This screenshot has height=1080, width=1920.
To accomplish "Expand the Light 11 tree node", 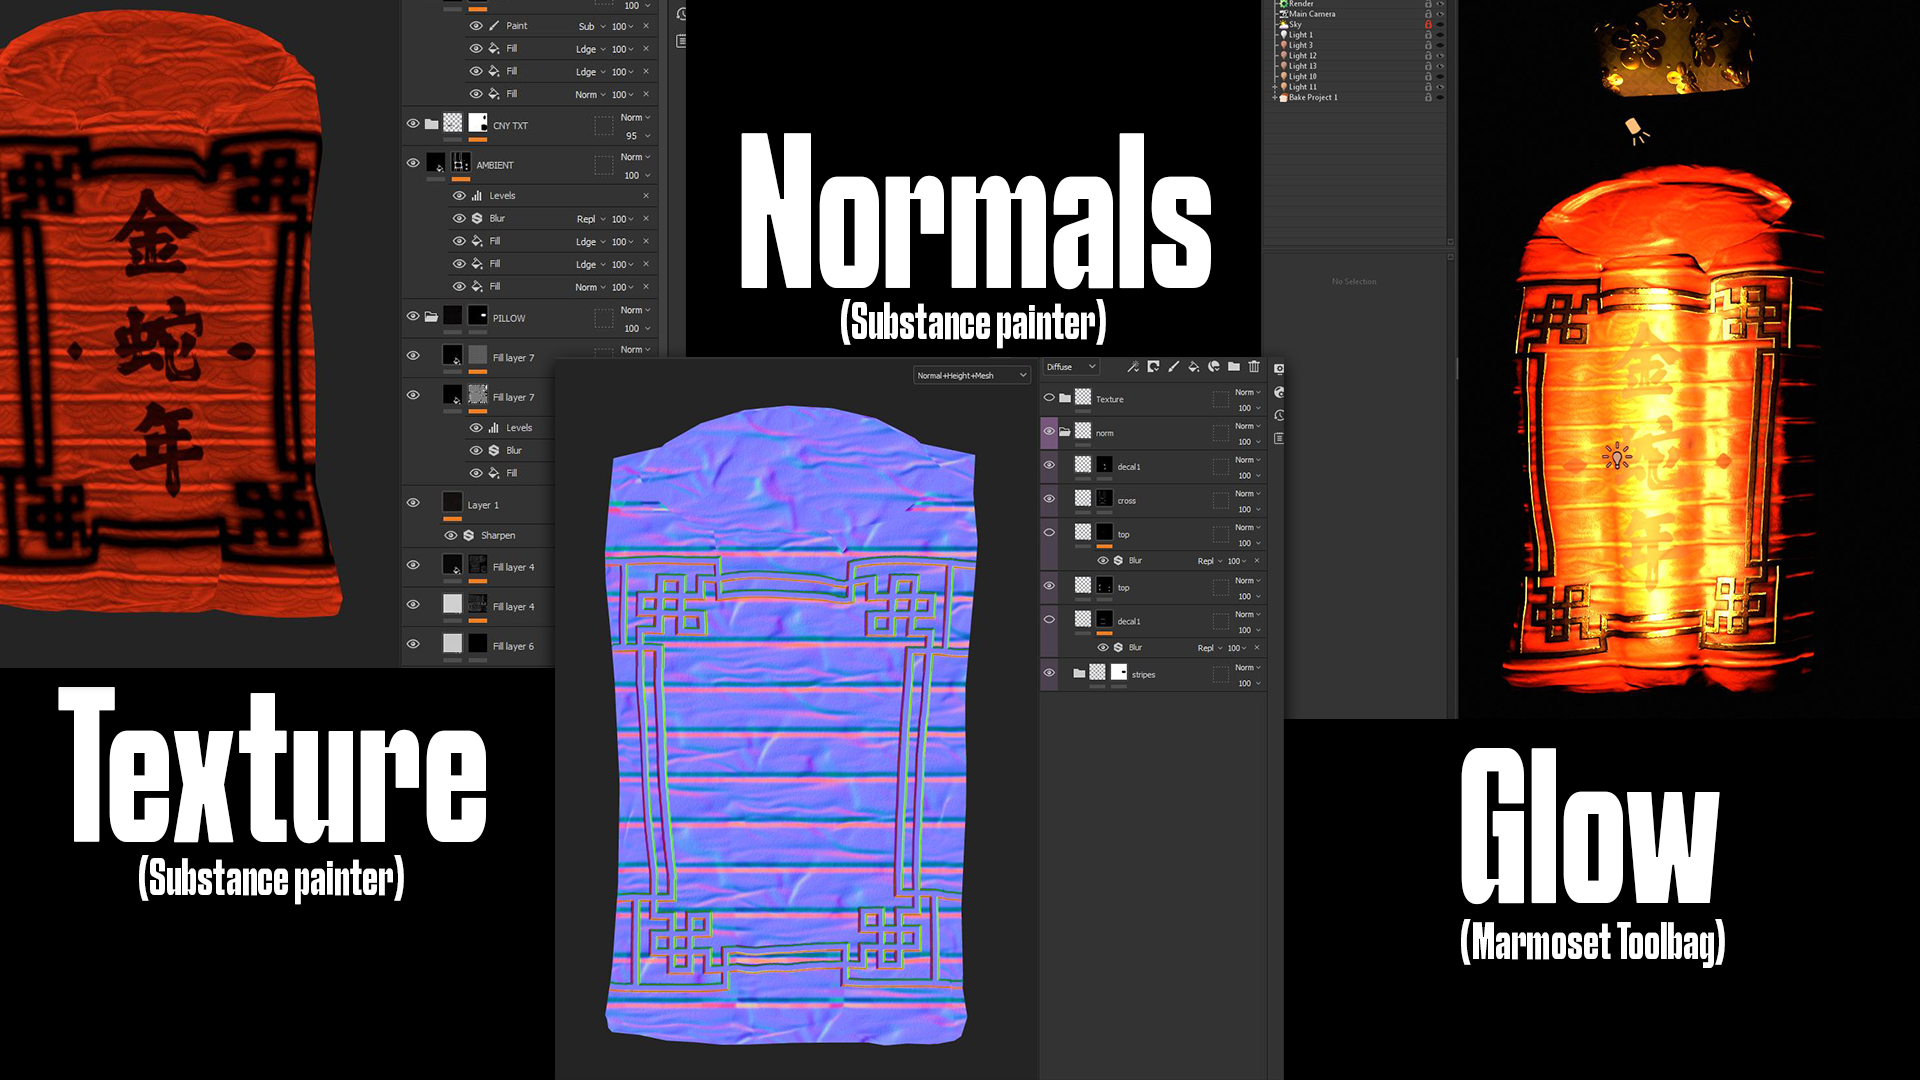I will pyautogui.click(x=1275, y=87).
